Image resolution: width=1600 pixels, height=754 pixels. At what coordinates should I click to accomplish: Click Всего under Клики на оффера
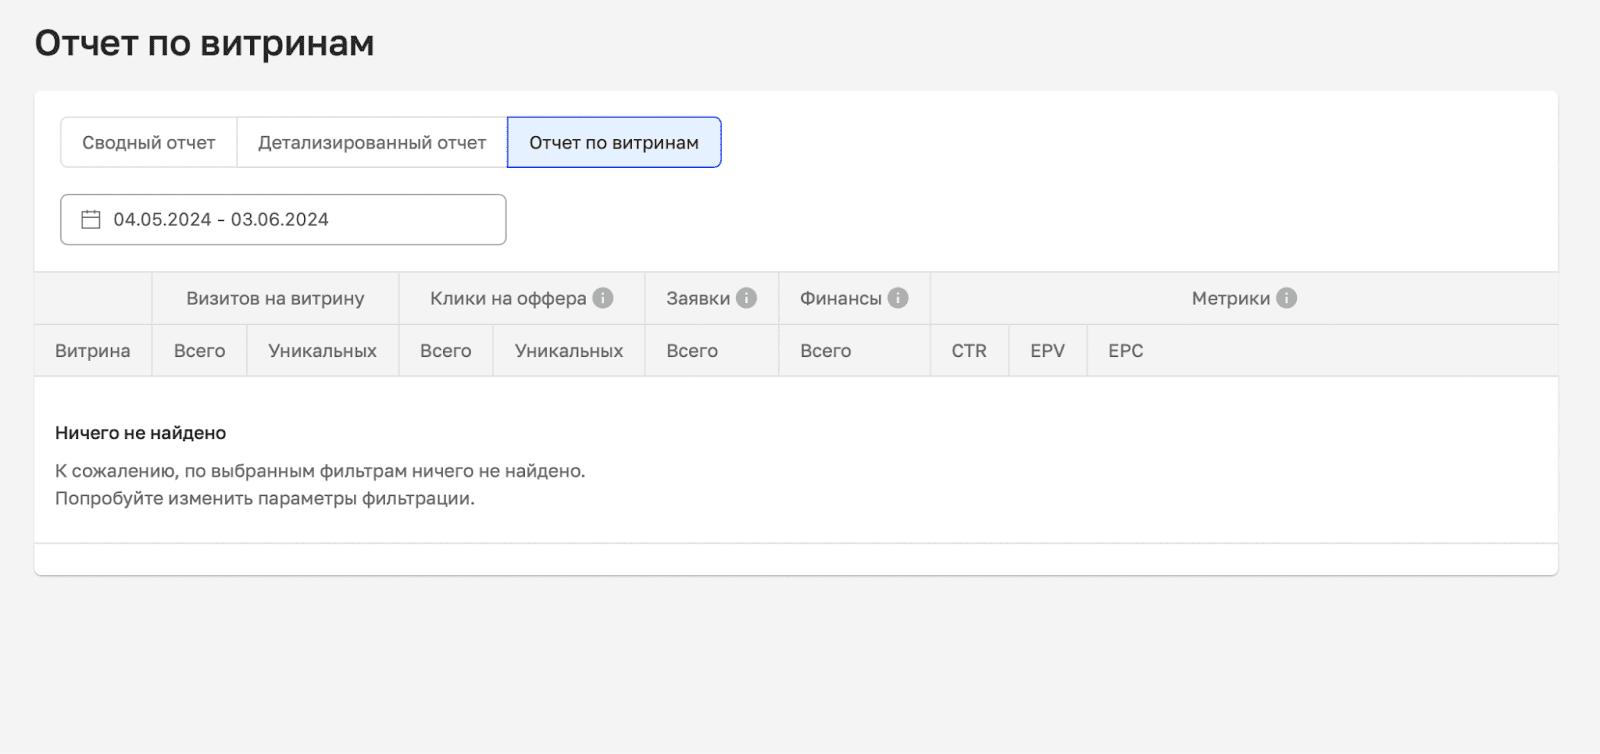tap(445, 351)
